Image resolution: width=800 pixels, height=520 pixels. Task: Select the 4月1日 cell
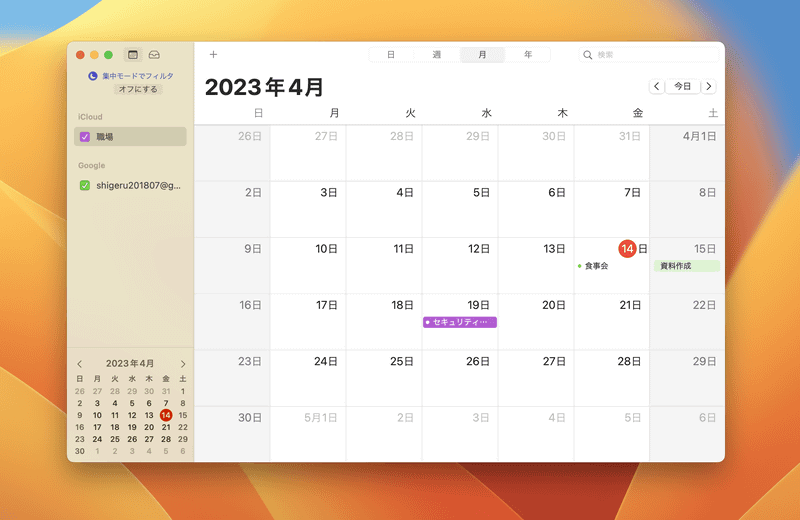687,153
